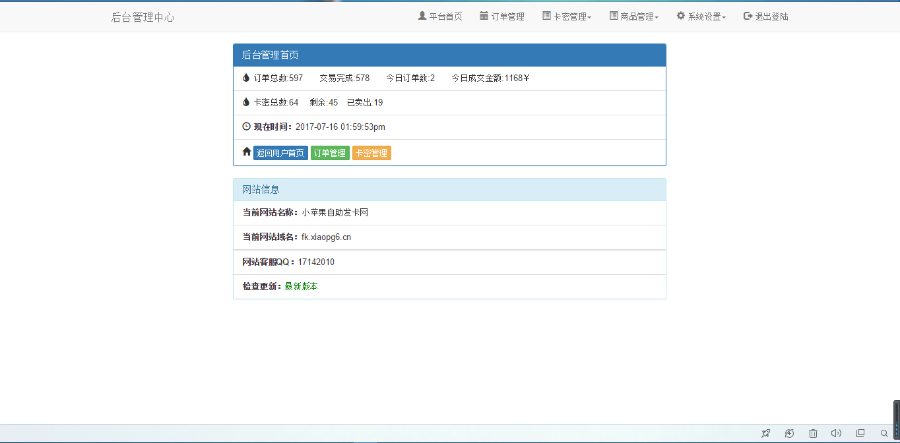The image size is (900, 443).
Task: Click the magnifier zoom icon in status bar
Action: click(885, 433)
